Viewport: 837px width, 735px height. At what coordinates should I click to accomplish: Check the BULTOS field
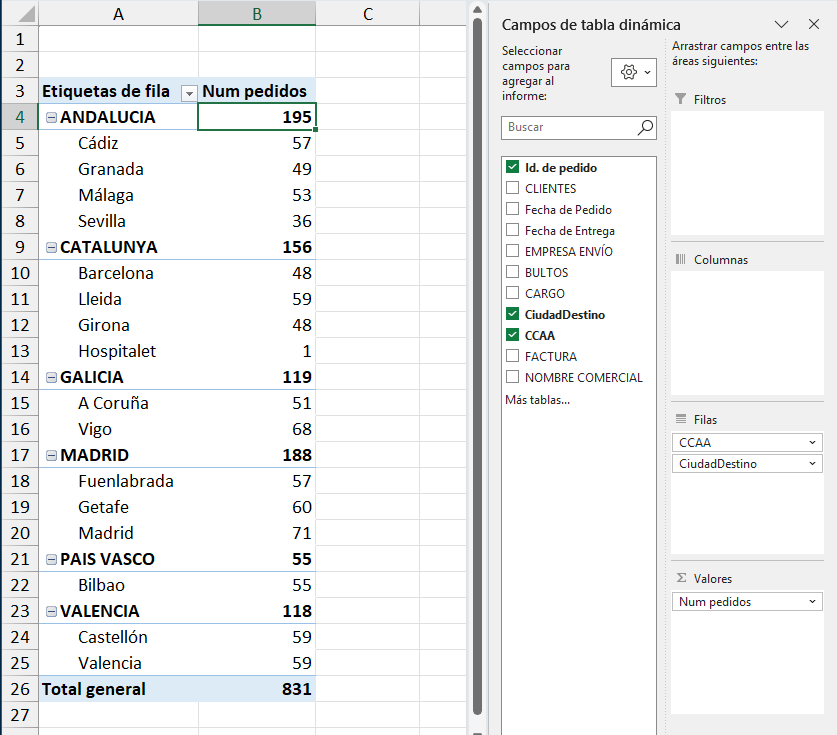pyautogui.click(x=512, y=272)
